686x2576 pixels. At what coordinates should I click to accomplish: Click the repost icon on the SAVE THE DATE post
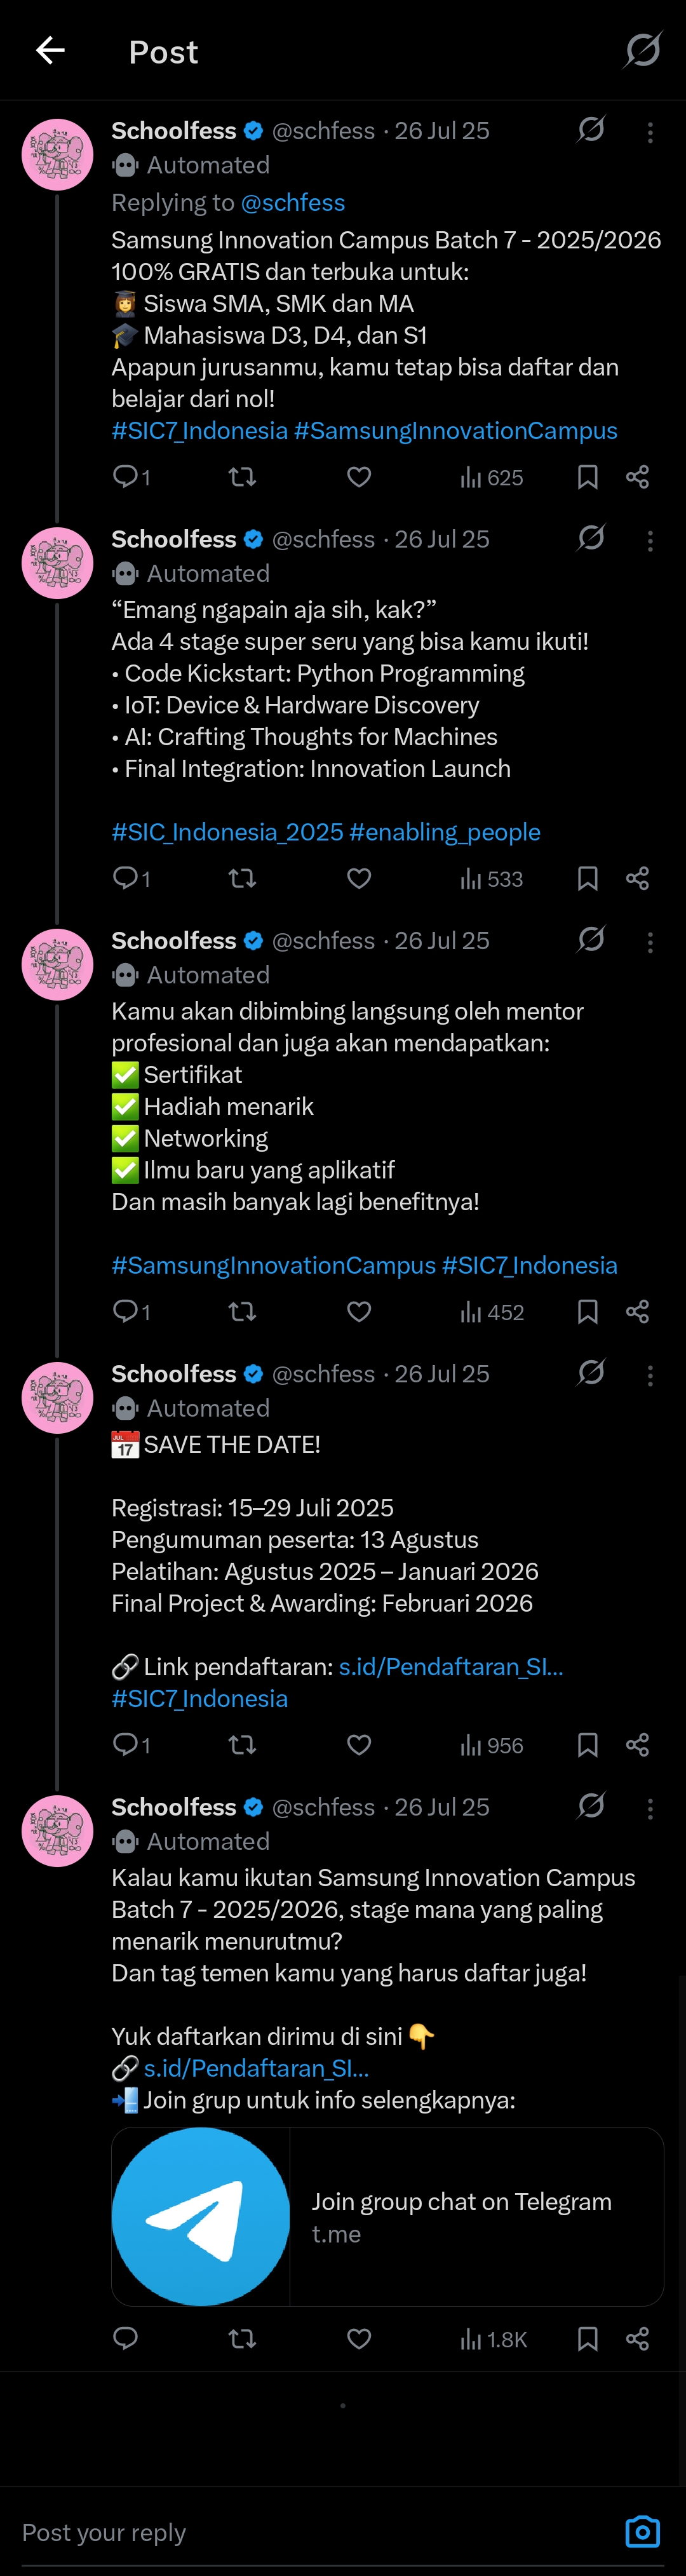click(x=243, y=1744)
